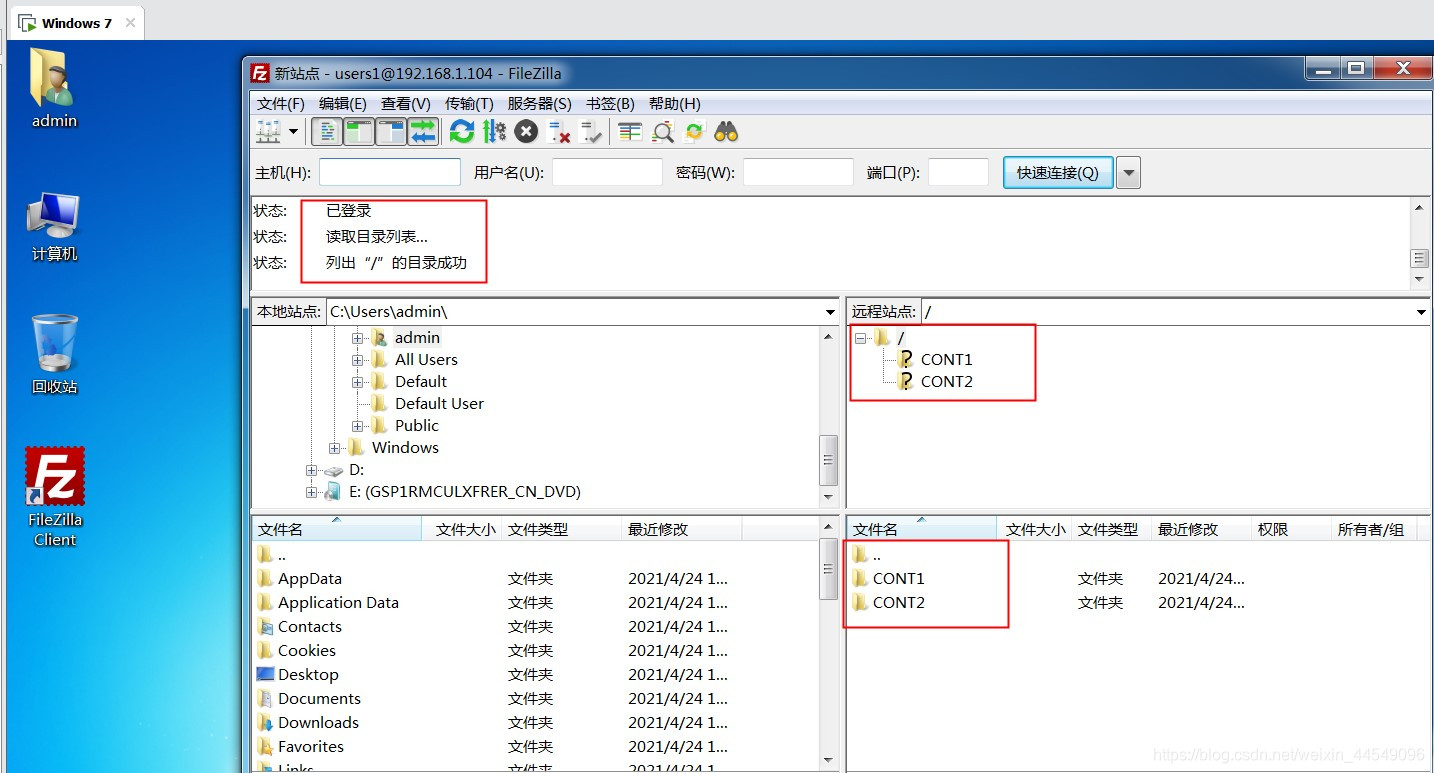Focus the 密码(W) password field
Image resolution: width=1434 pixels, height=773 pixels.
[x=798, y=172]
